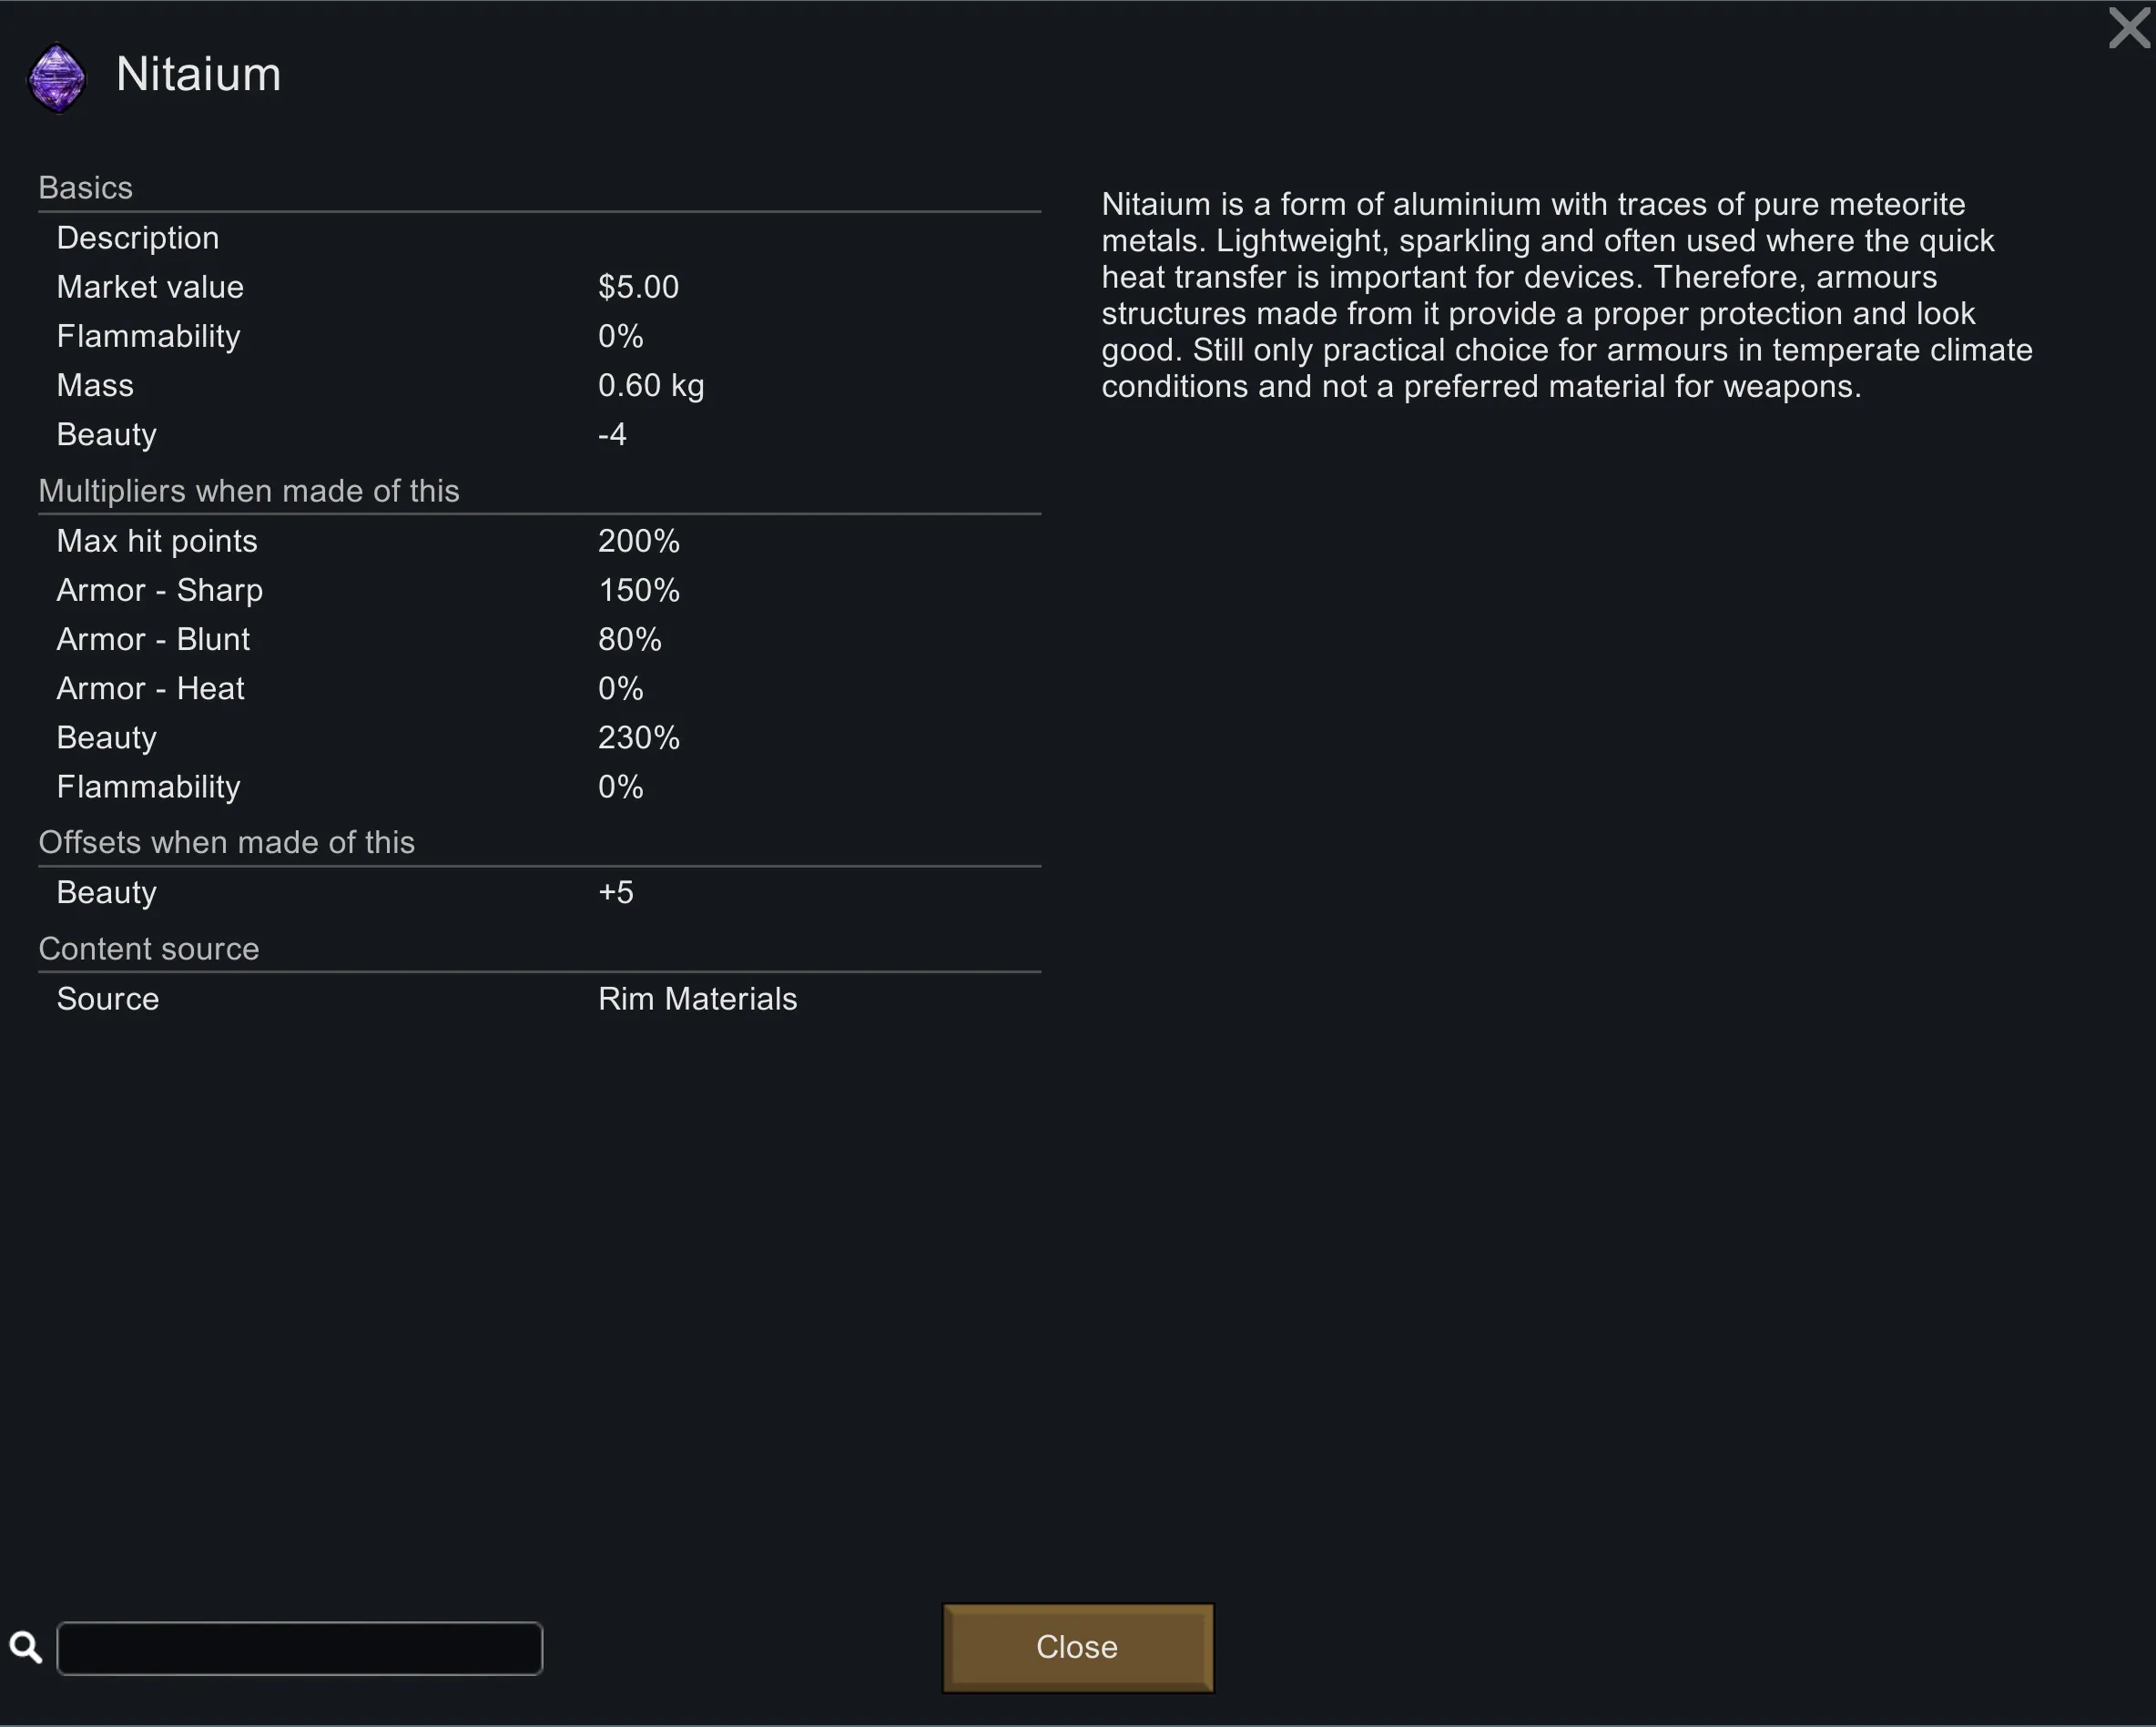The image size is (2156, 1727).
Task: Click the purple Nitaium gem icon
Action: 57,77
